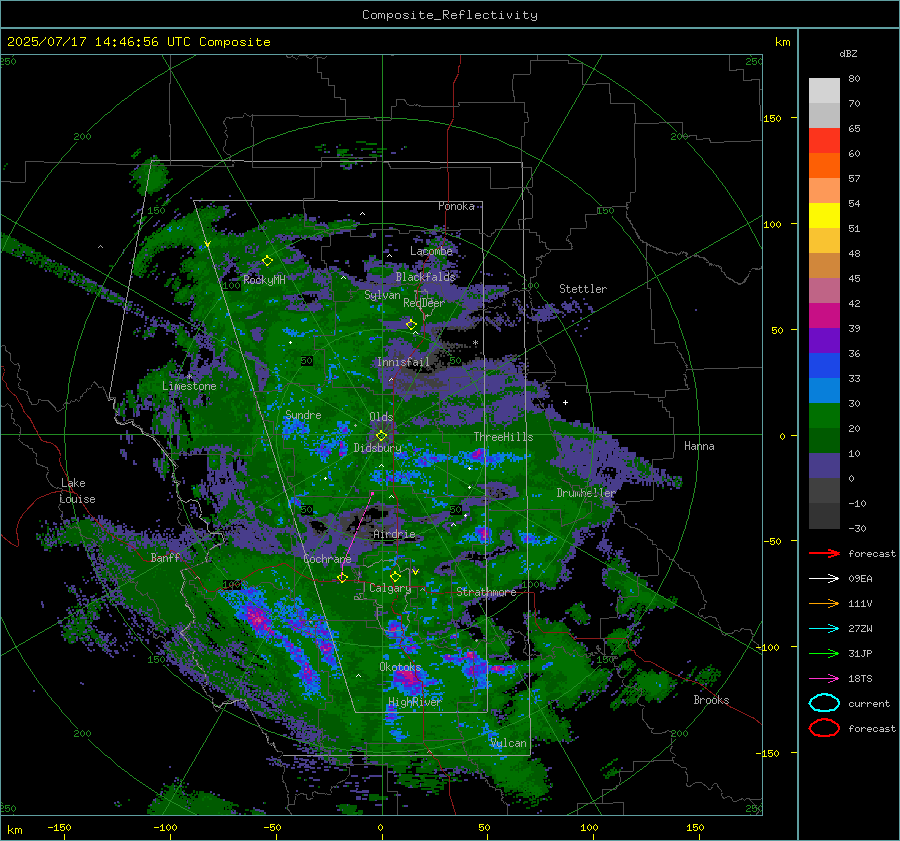Click the Olds label at radar center

(381, 417)
